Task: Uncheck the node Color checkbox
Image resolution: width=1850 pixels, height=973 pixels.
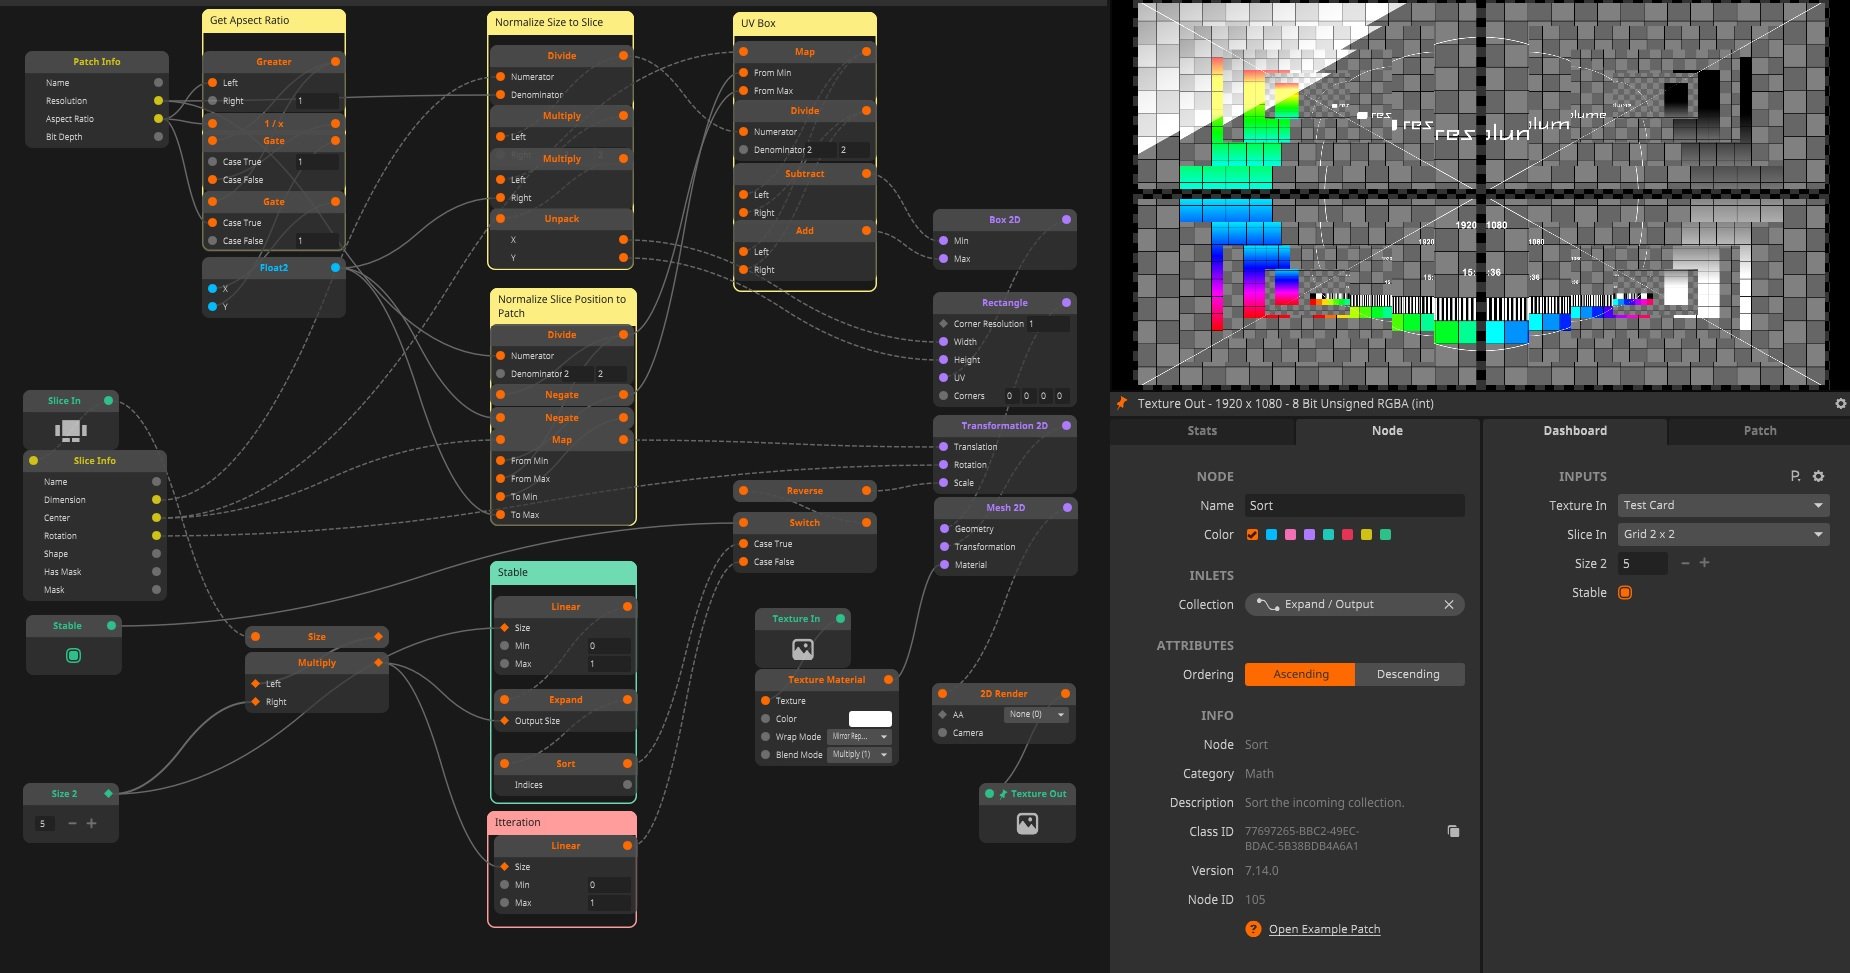Action: pos(1252,534)
